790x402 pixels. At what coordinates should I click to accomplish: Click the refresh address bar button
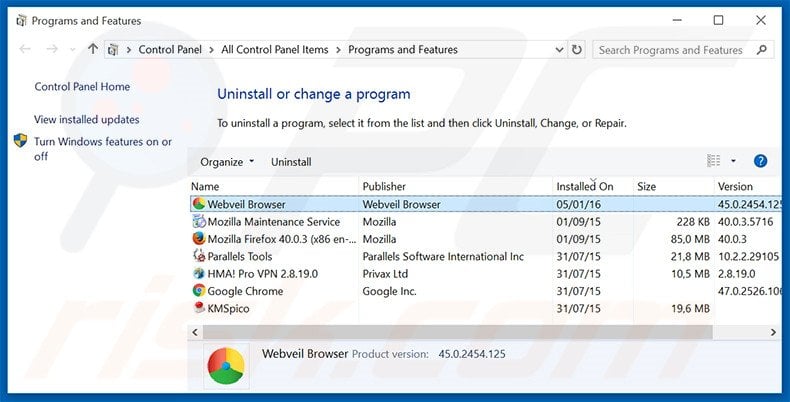(x=576, y=50)
